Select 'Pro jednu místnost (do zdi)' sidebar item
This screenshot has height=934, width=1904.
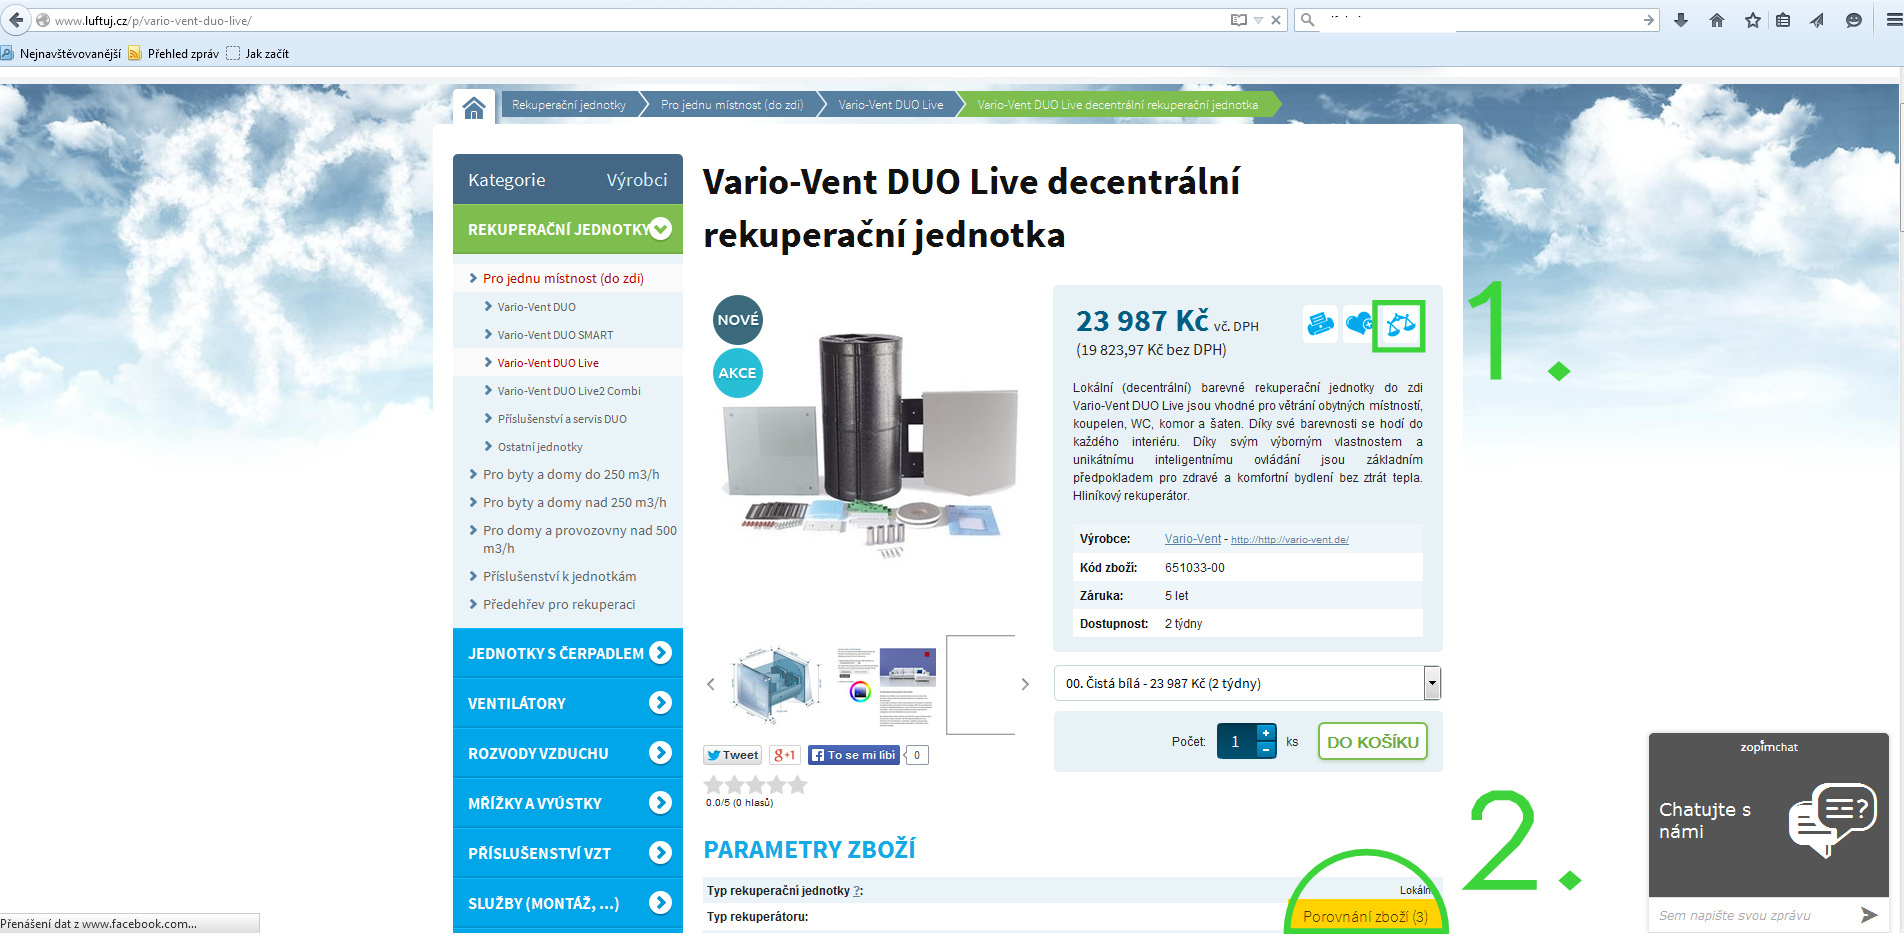[x=563, y=279]
